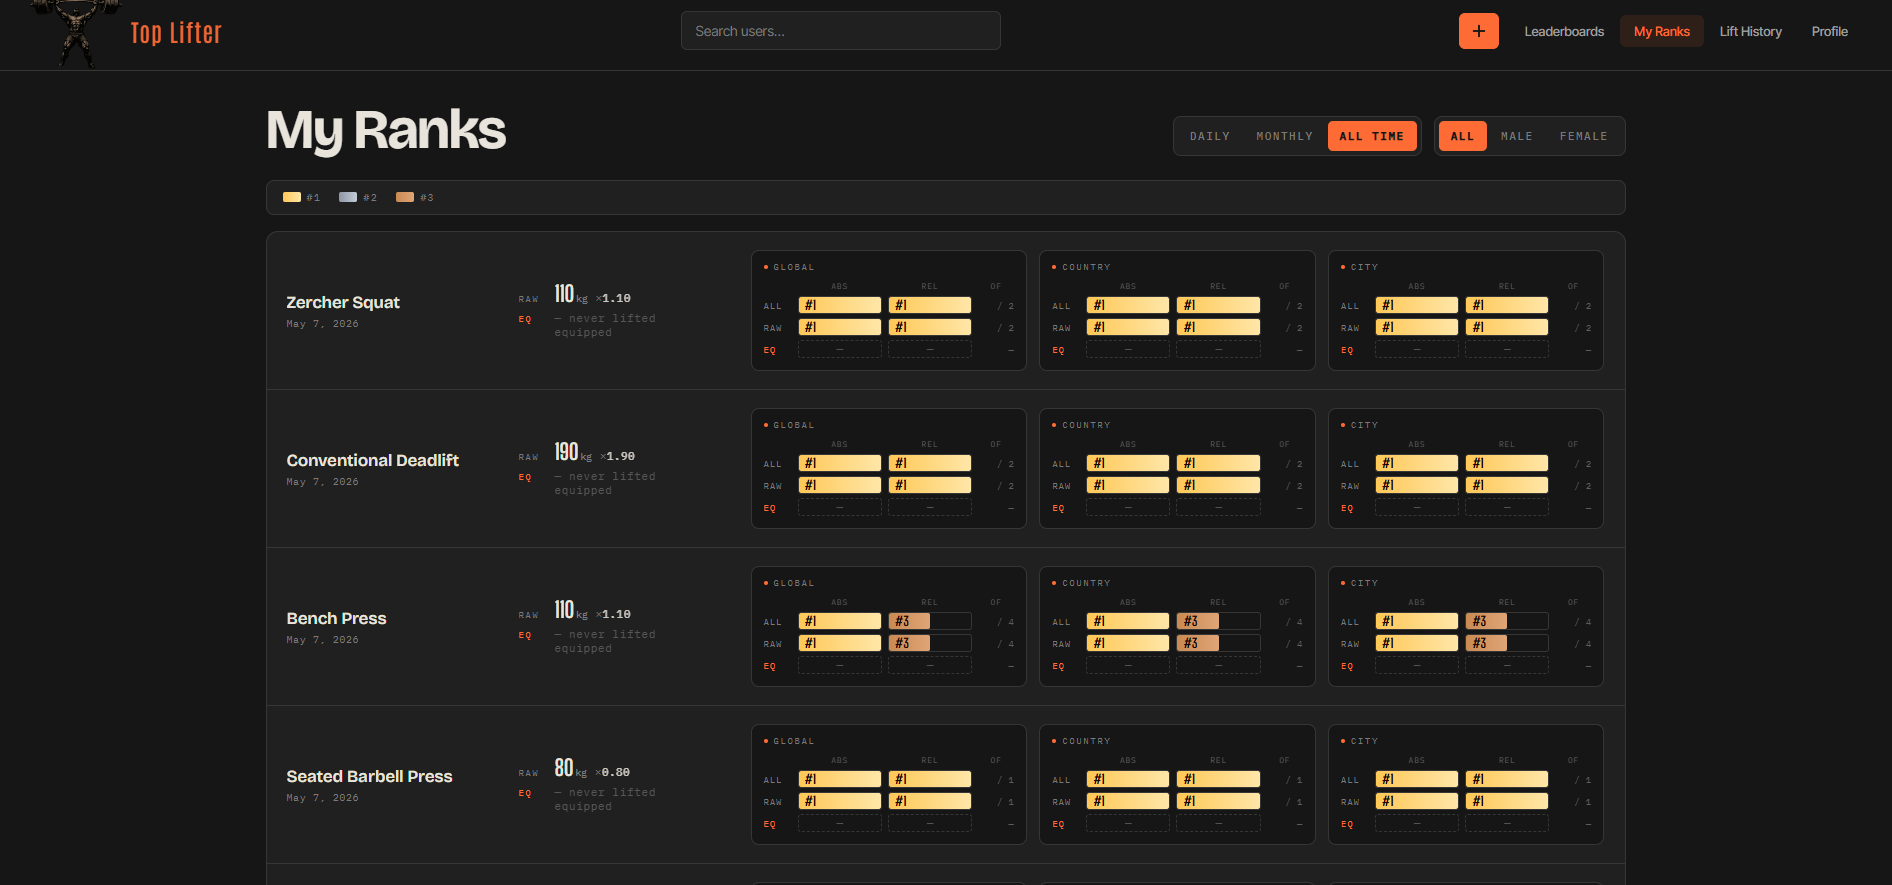Open the My Ranks nav tab
The height and width of the screenshot is (885, 1892).
pos(1661,32)
